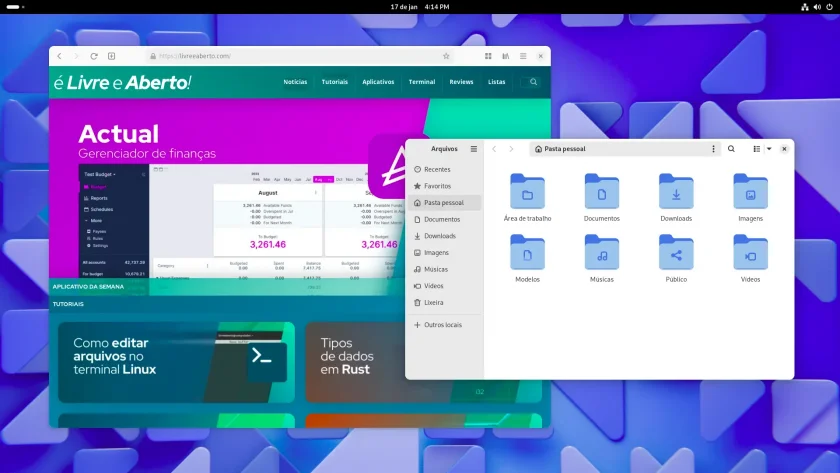The image size is (840, 473).
Task: Open network status icon in top bar
Action: coord(805,7)
